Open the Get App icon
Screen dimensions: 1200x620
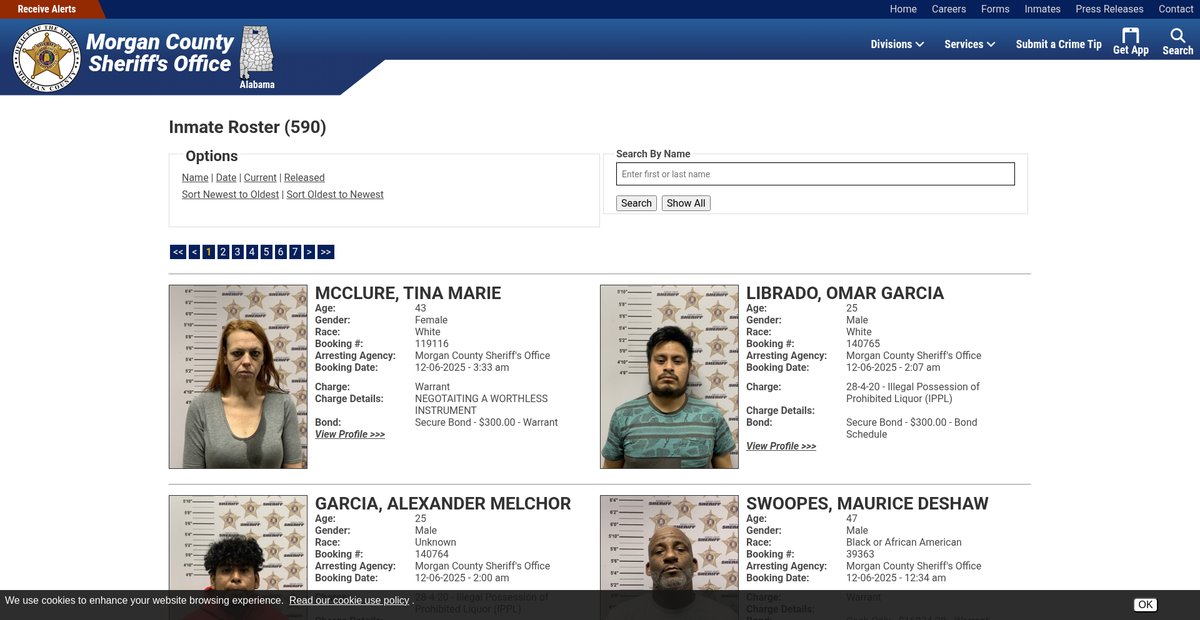[x=1131, y=42]
